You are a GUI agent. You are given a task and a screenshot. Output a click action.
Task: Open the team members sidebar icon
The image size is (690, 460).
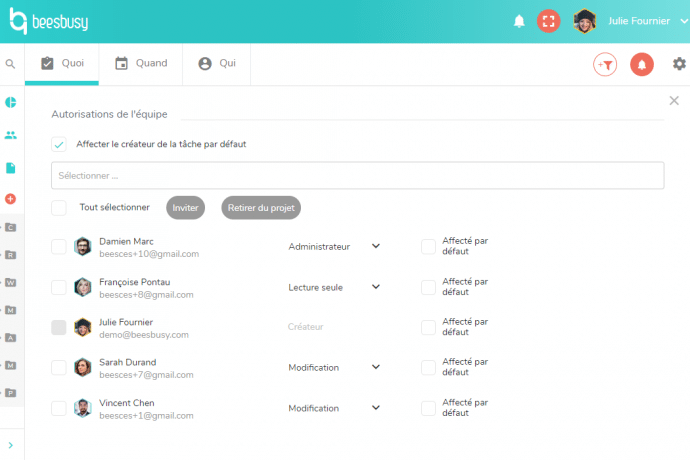(11, 135)
